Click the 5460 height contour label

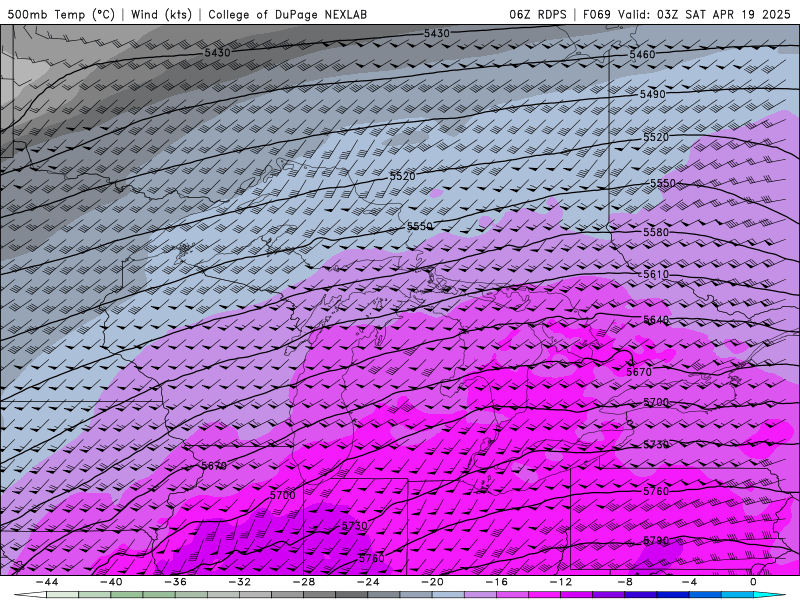[642, 54]
